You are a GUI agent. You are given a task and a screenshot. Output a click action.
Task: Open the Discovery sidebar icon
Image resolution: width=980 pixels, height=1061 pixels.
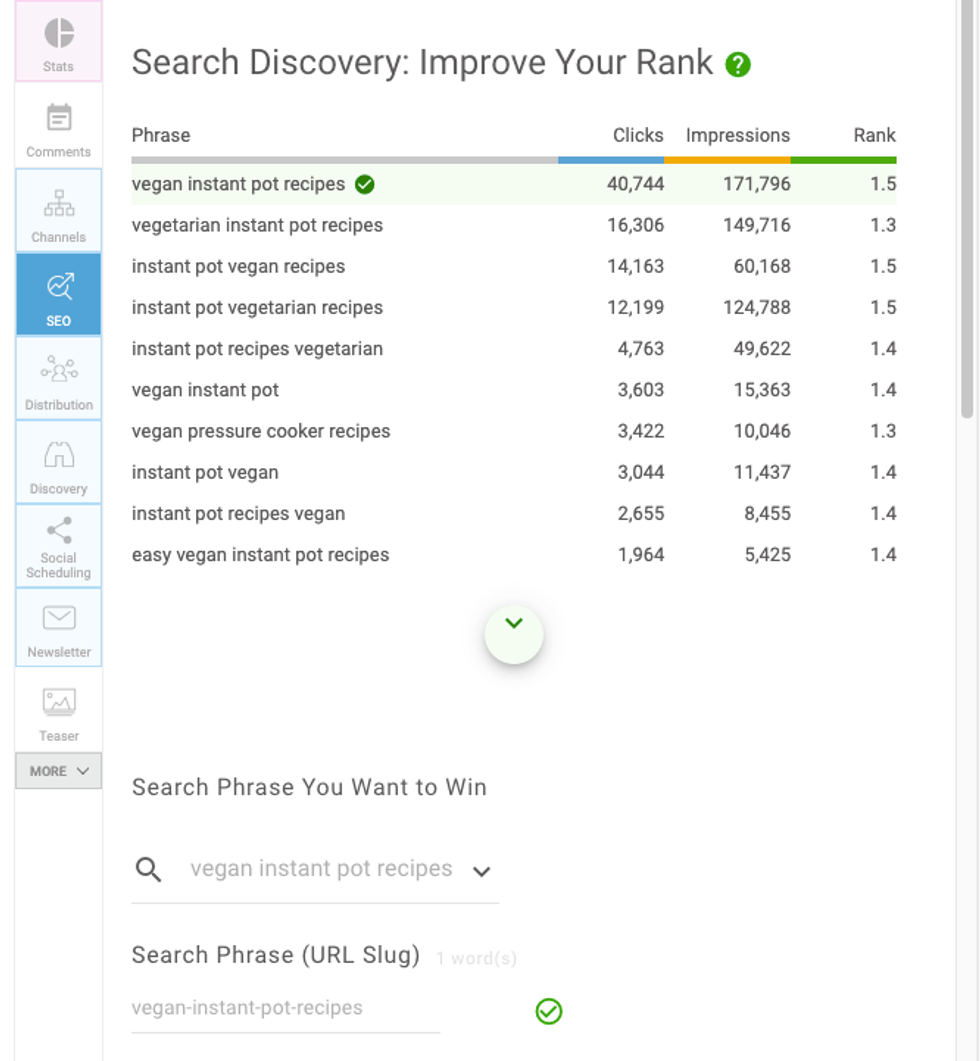pyautogui.click(x=59, y=464)
